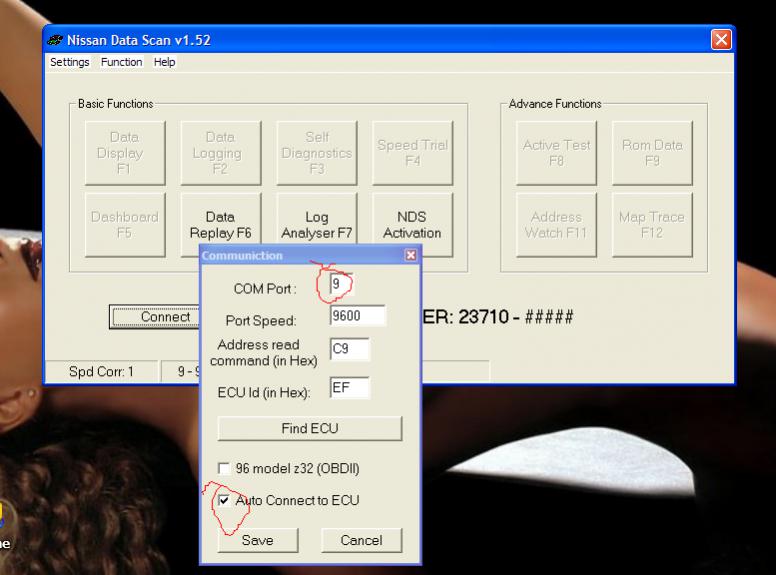Toggle the Auto Connect to ECU checkbox
Screen dimensions: 776x575
pos(224,500)
